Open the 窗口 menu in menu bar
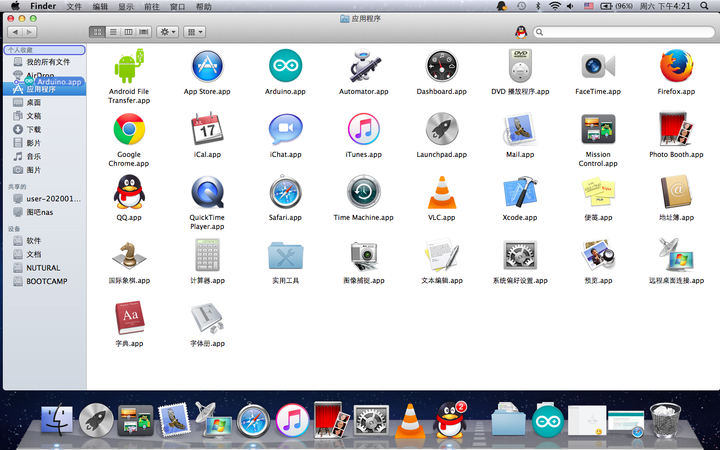This screenshot has width=720, height=450. coord(177,6)
